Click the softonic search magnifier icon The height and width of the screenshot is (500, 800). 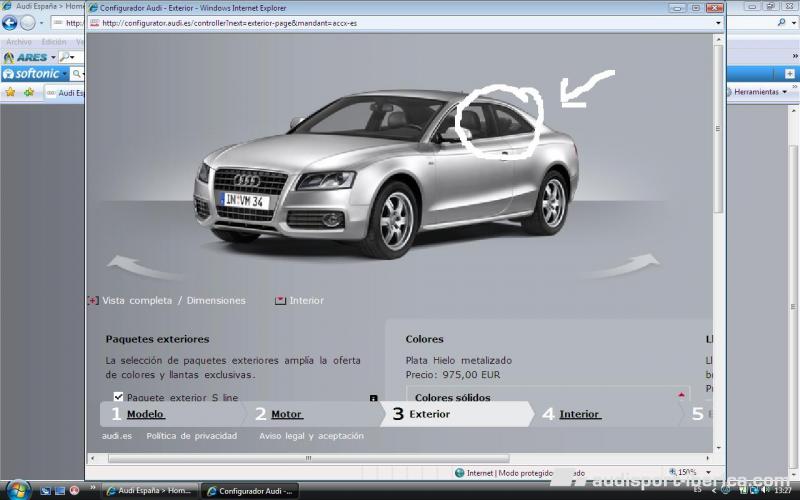tap(76, 74)
